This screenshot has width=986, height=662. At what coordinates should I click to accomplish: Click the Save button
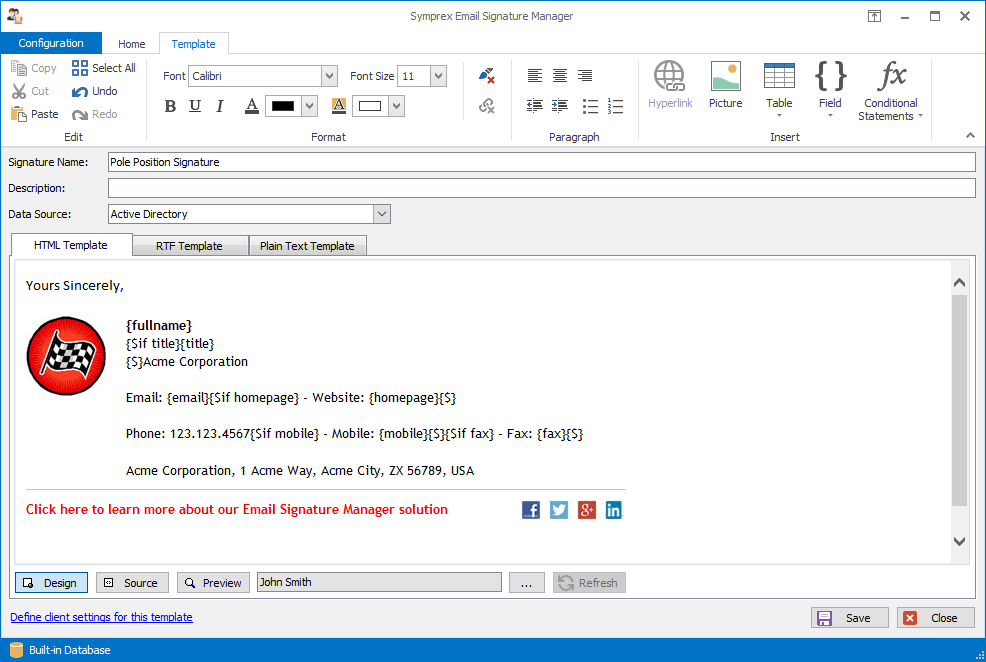[x=848, y=618]
